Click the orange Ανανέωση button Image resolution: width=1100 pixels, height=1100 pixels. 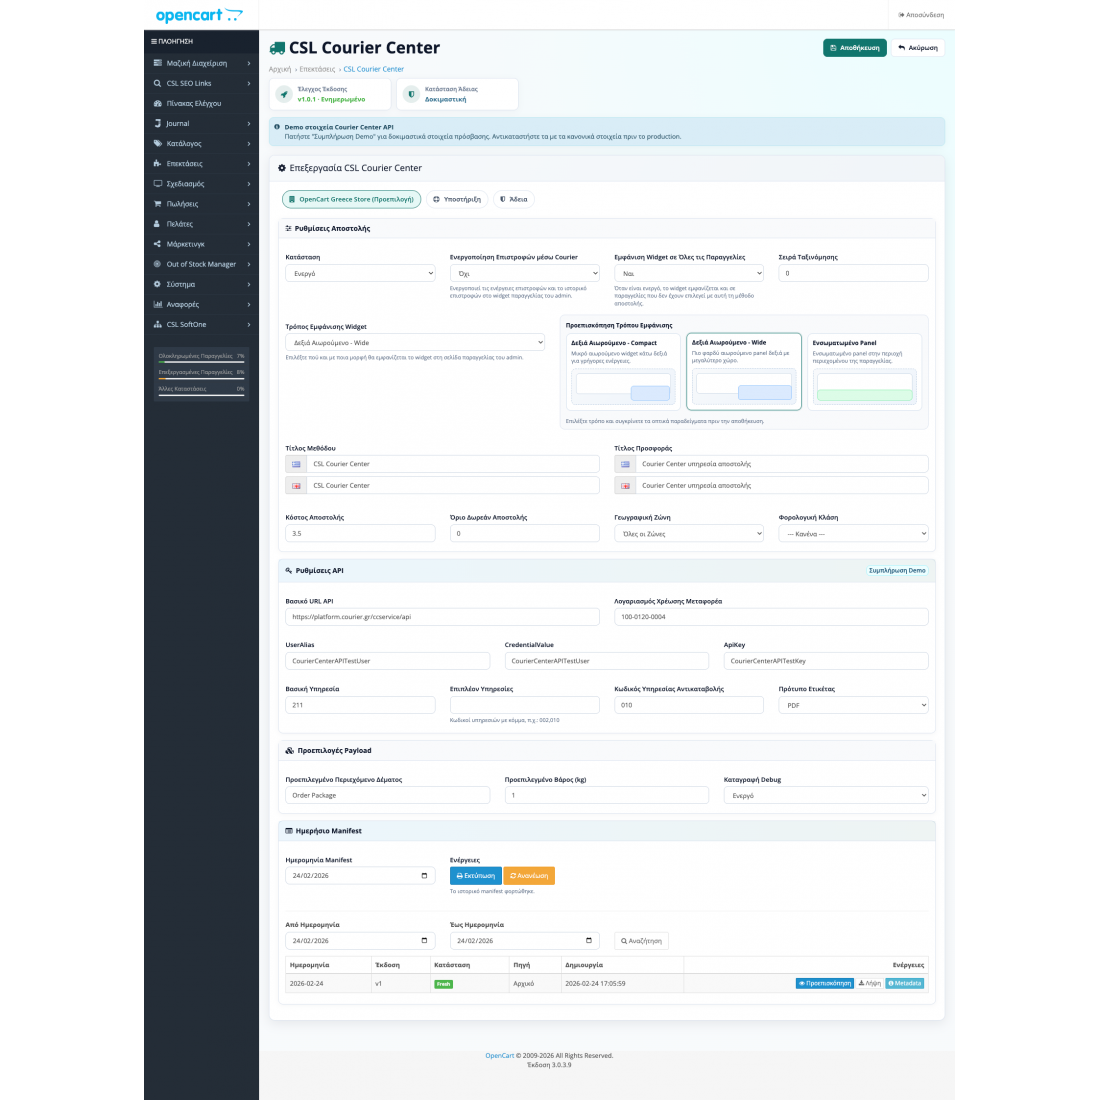click(x=529, y=876)
